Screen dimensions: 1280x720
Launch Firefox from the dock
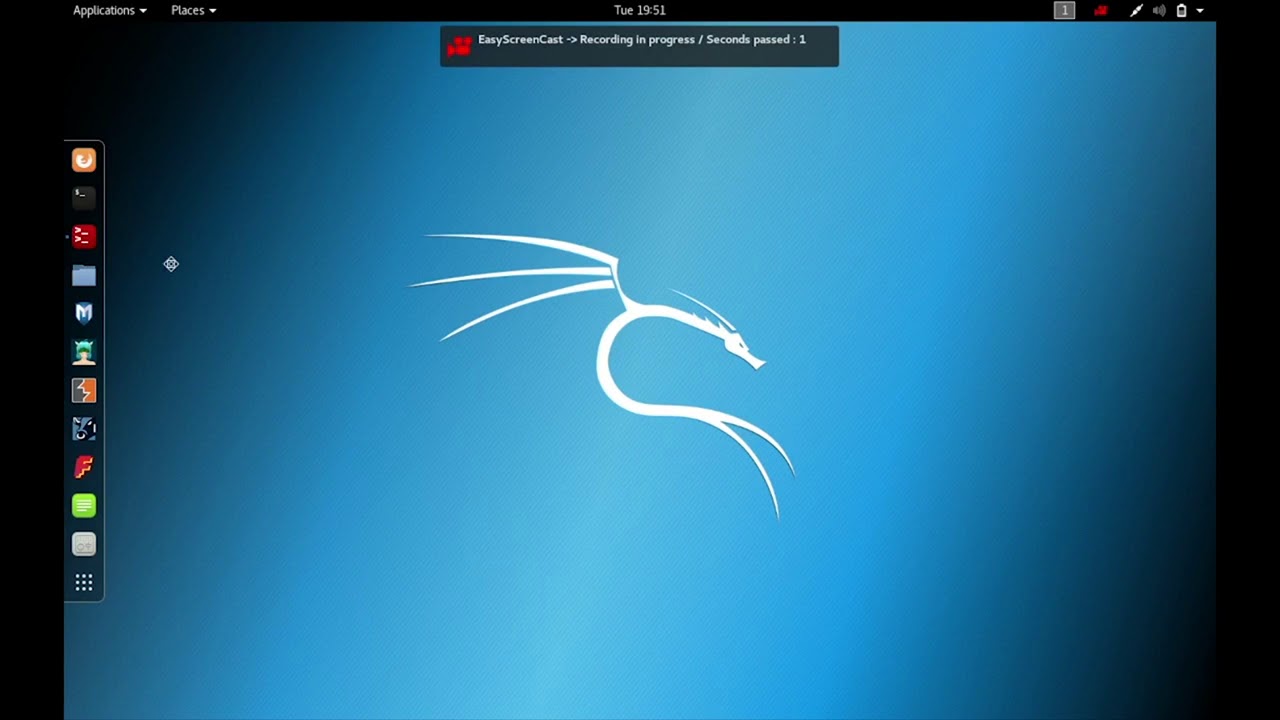(84, 160)
